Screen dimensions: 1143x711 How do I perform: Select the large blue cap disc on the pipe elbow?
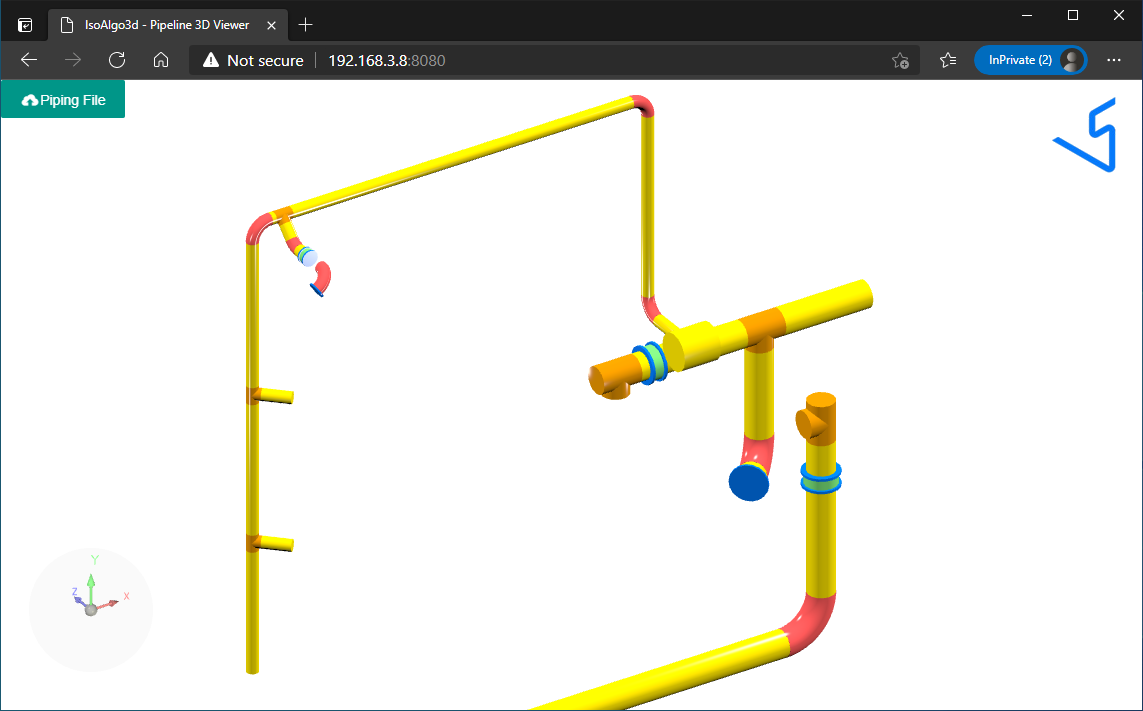point(749,482)
